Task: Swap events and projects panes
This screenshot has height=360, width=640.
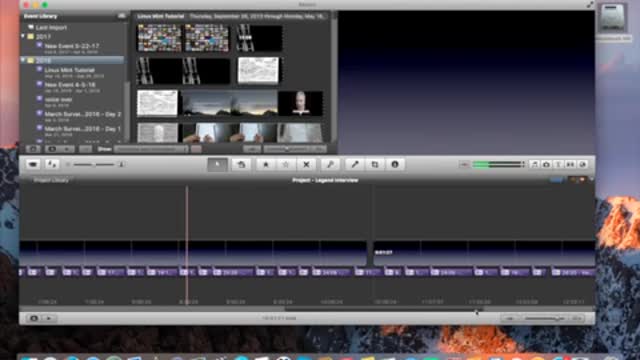Action: click(x=52, y=164)
